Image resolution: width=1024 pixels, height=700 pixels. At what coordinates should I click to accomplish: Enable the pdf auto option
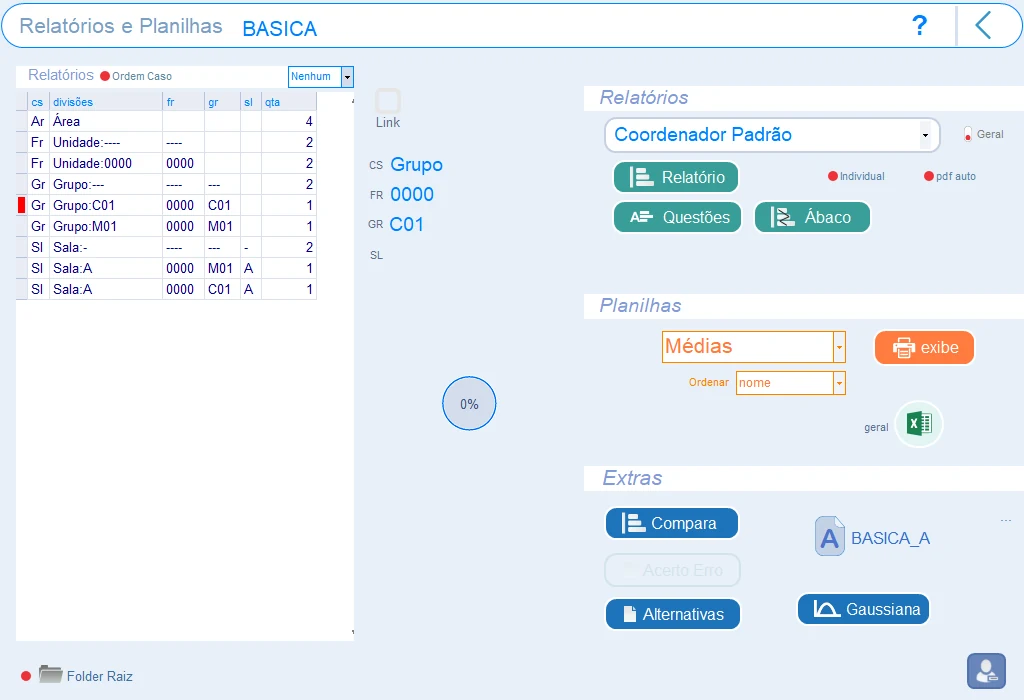point(929,176)
